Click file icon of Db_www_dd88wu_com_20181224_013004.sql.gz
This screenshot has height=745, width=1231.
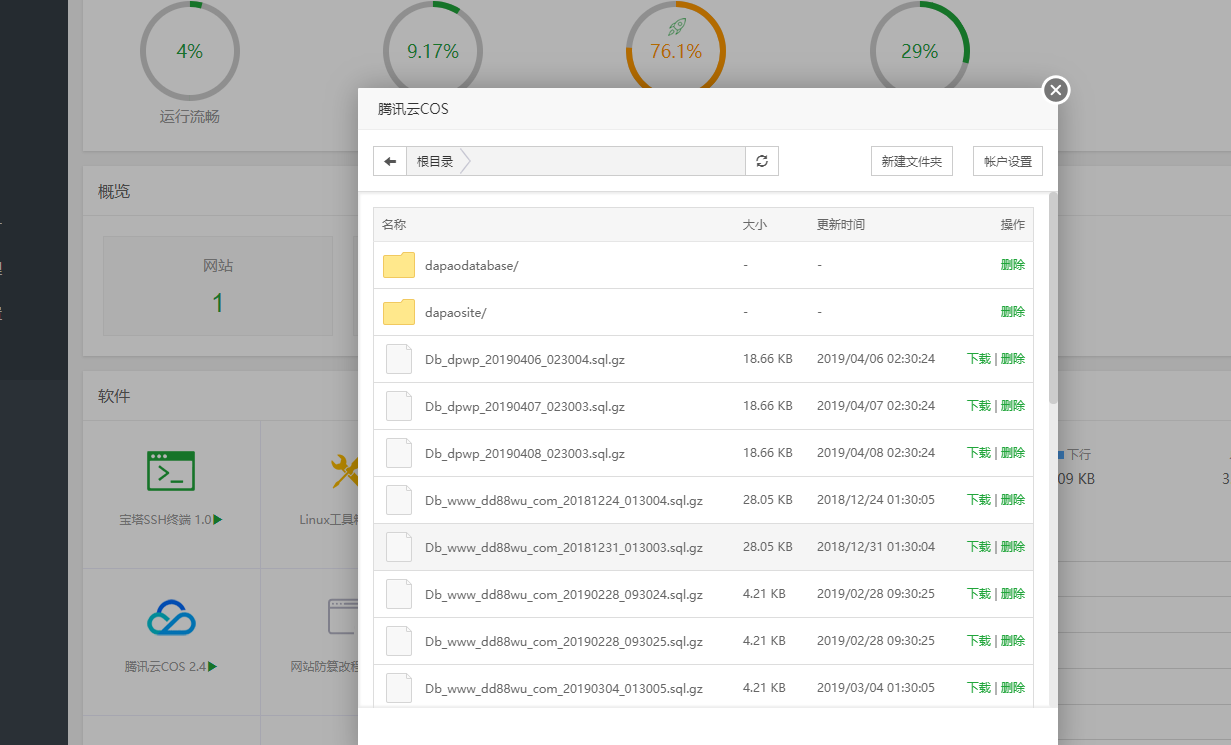pos(399,500)
